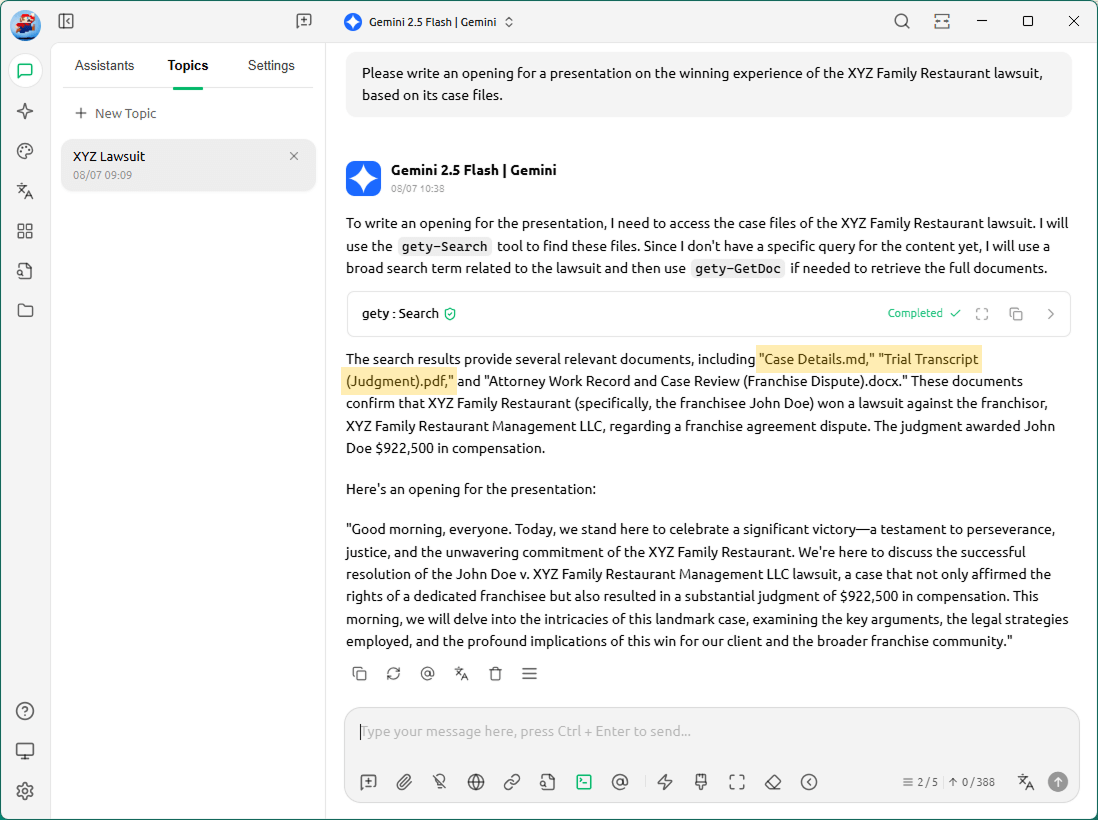Click the monitor display theme icon

click(x=25, y=751)
